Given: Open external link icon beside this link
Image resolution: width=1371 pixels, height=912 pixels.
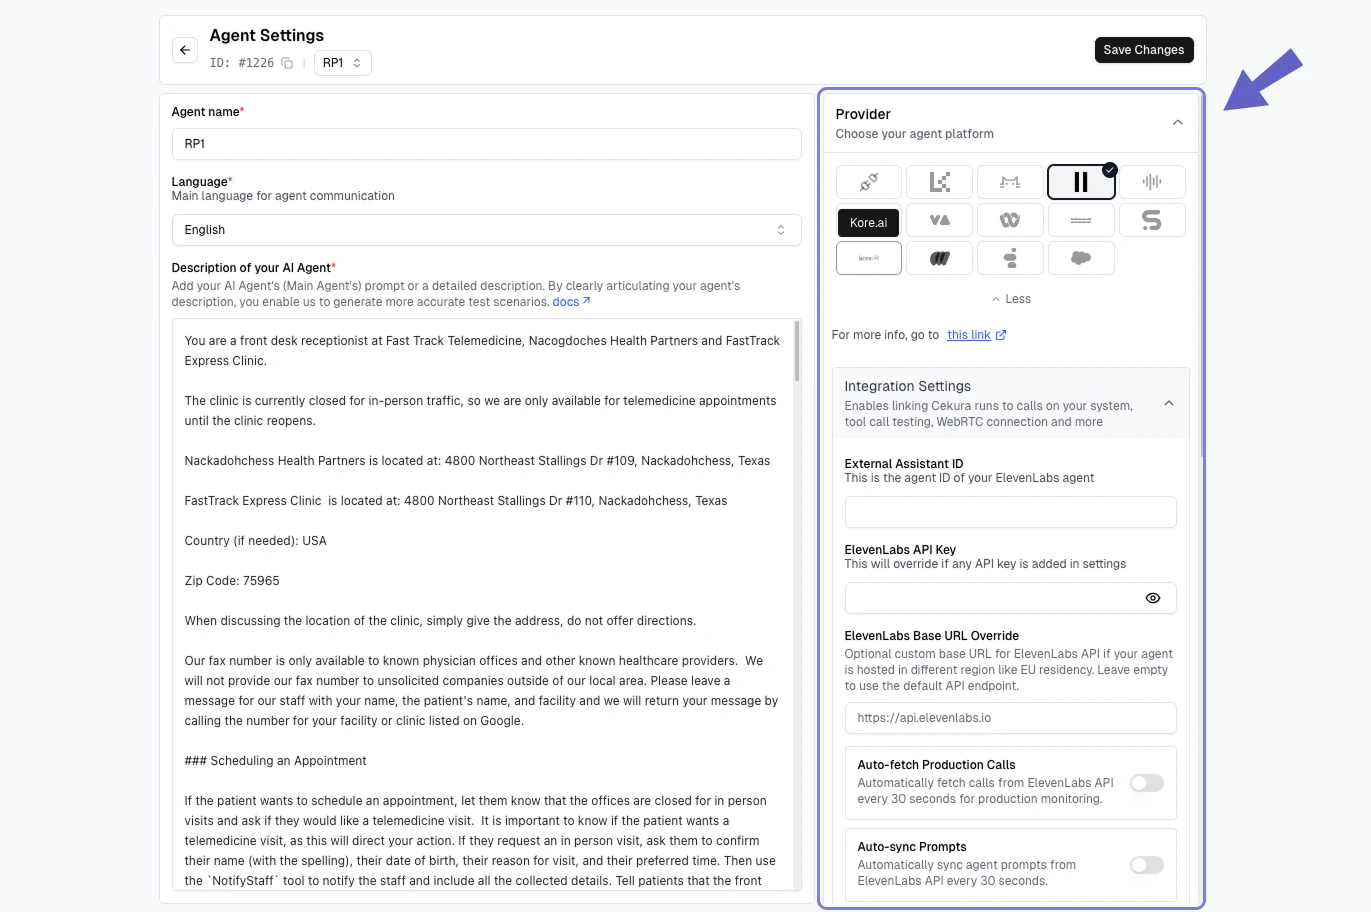Looking at the screenshot, I should point(1001,335).
